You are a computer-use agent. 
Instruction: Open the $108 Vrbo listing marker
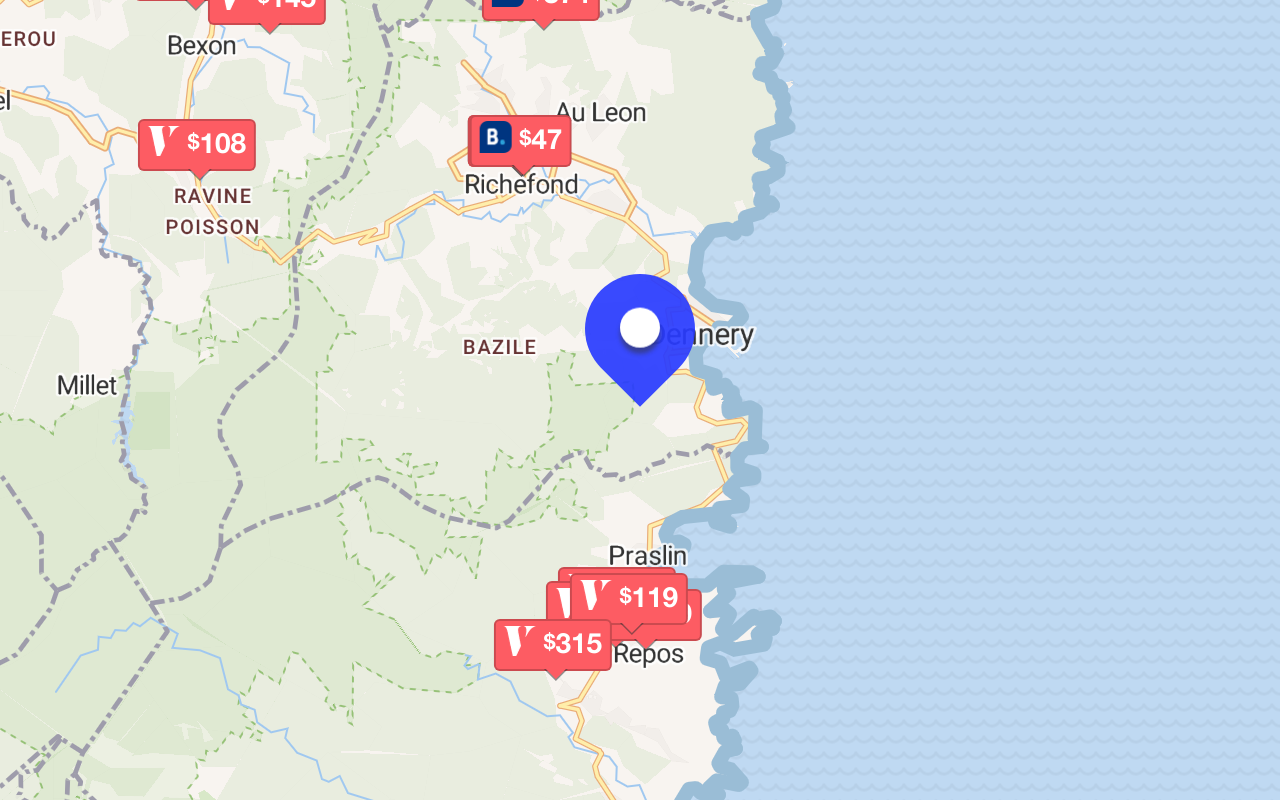click(197, 144)
